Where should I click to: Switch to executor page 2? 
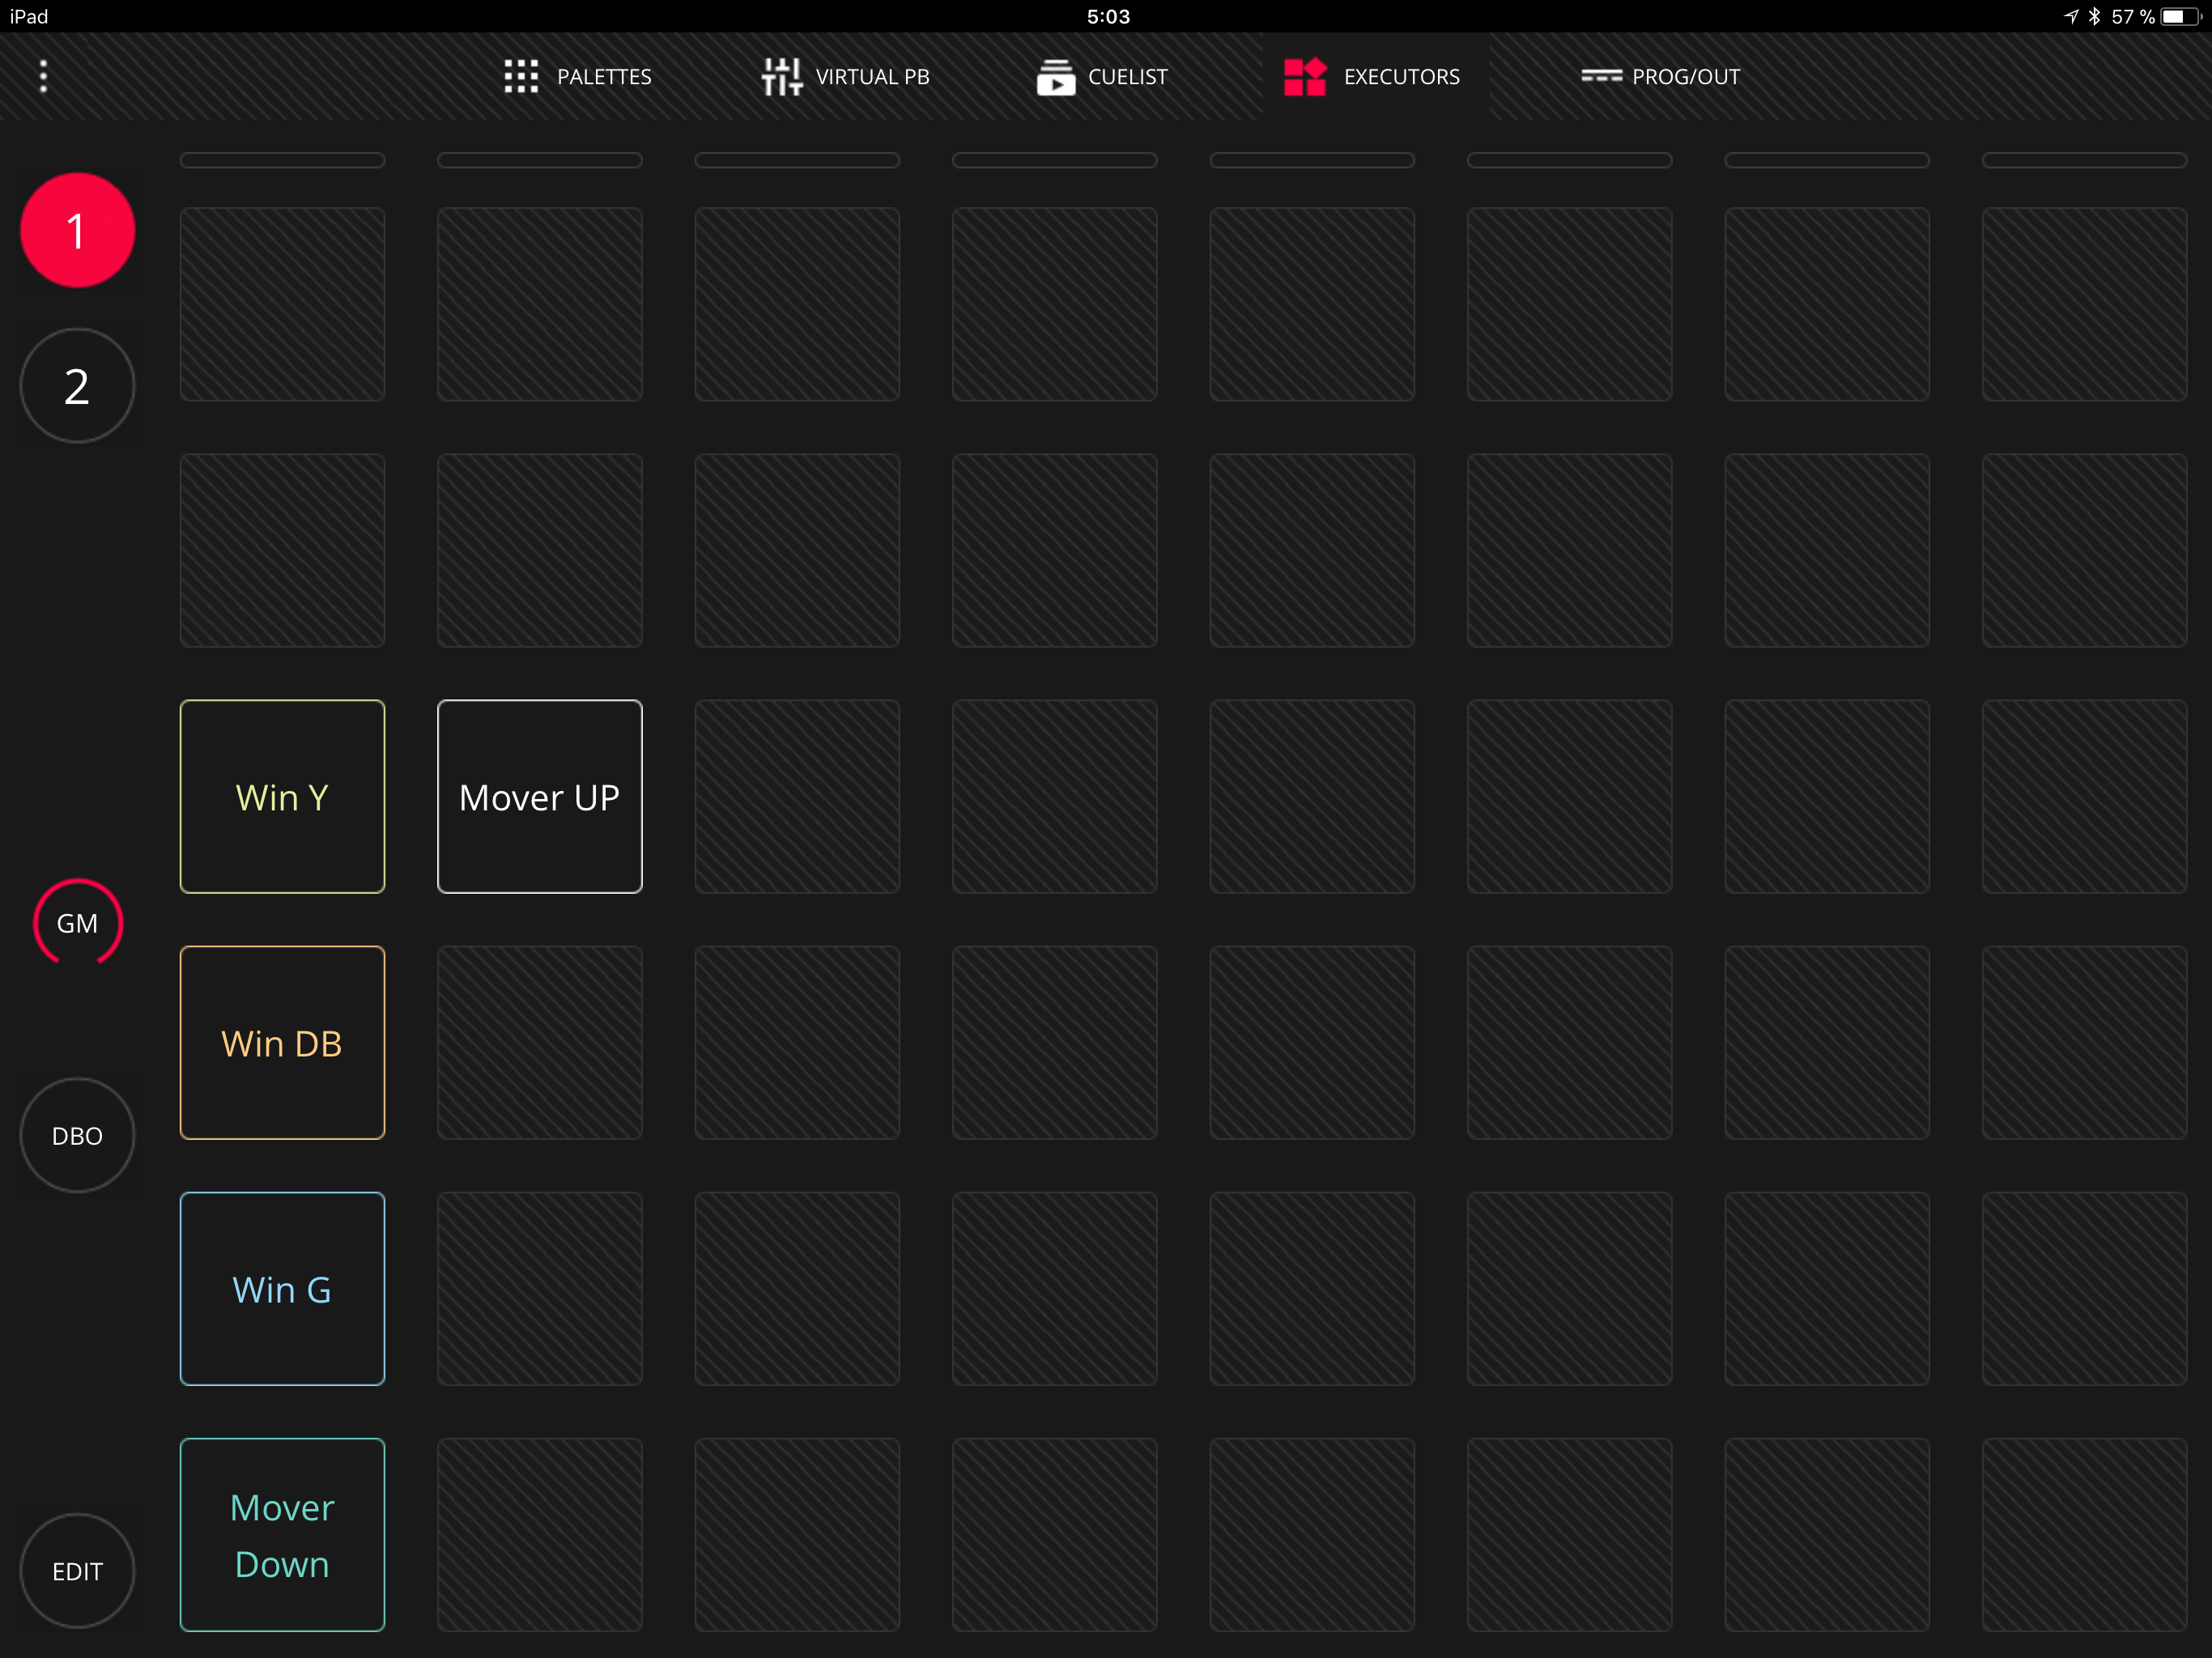77,386
